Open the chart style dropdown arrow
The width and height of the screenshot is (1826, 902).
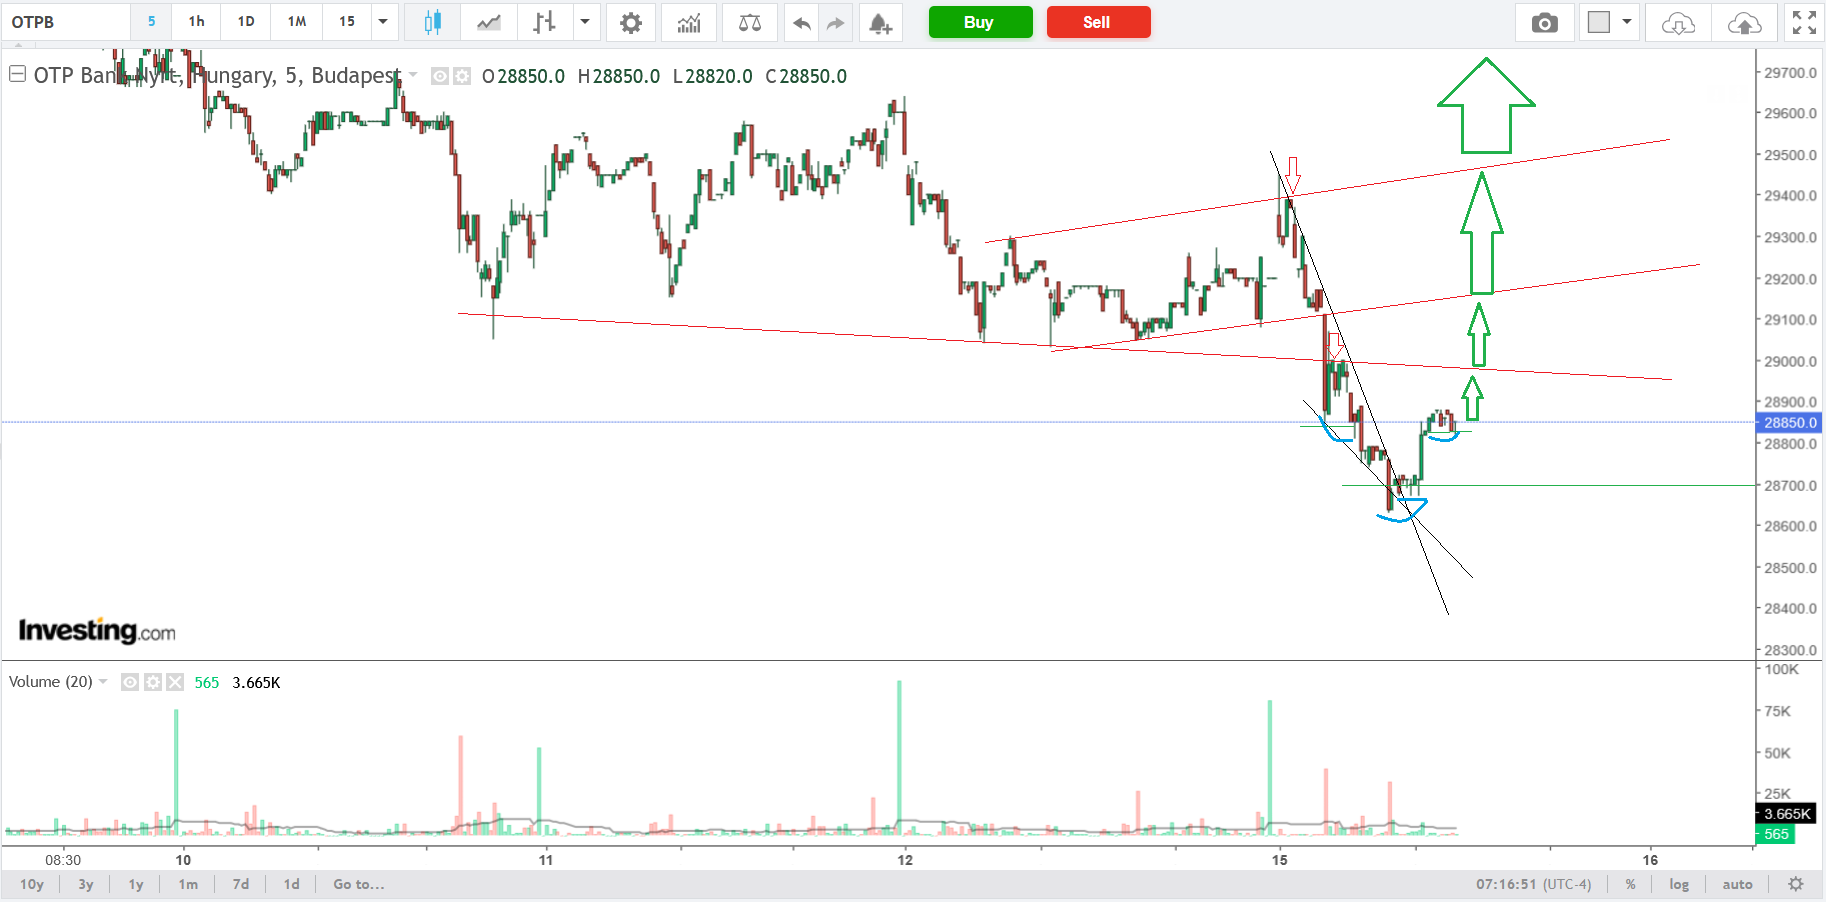pos(585,22)
